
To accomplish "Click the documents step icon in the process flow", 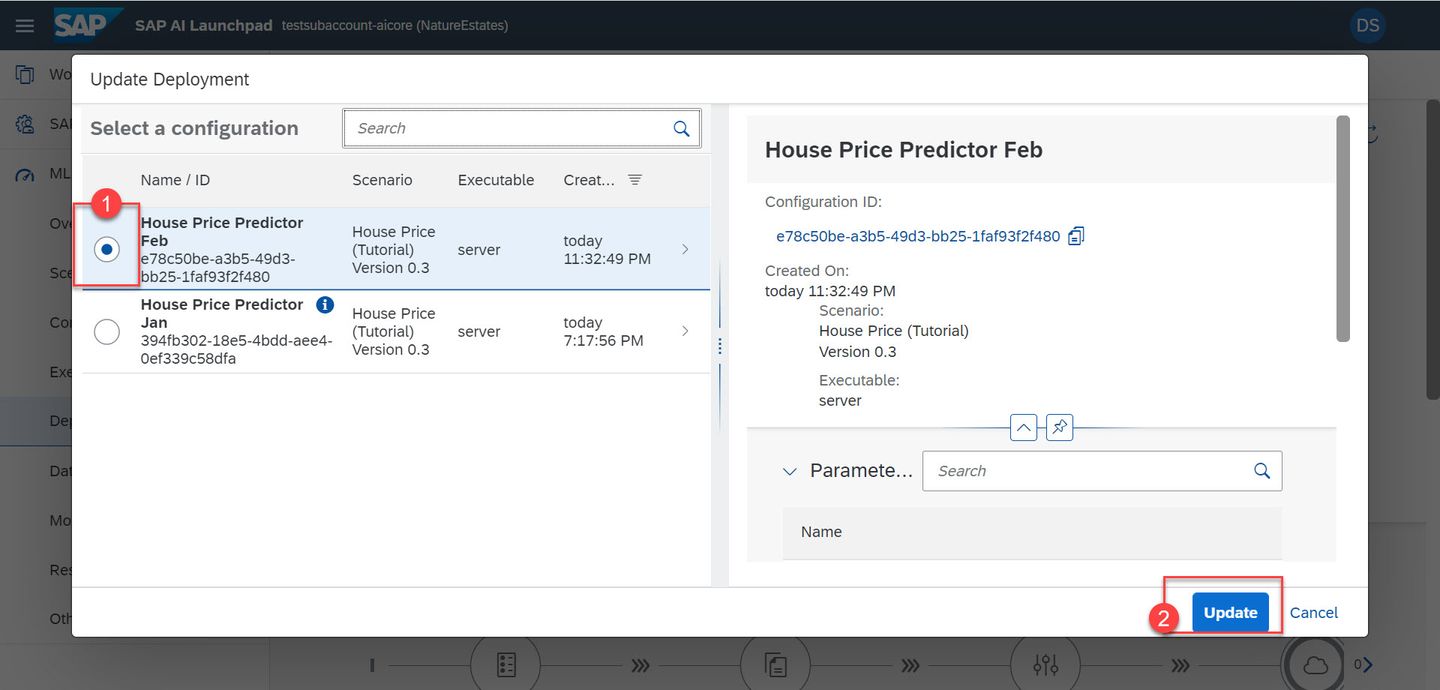I will tap(775, 665).
